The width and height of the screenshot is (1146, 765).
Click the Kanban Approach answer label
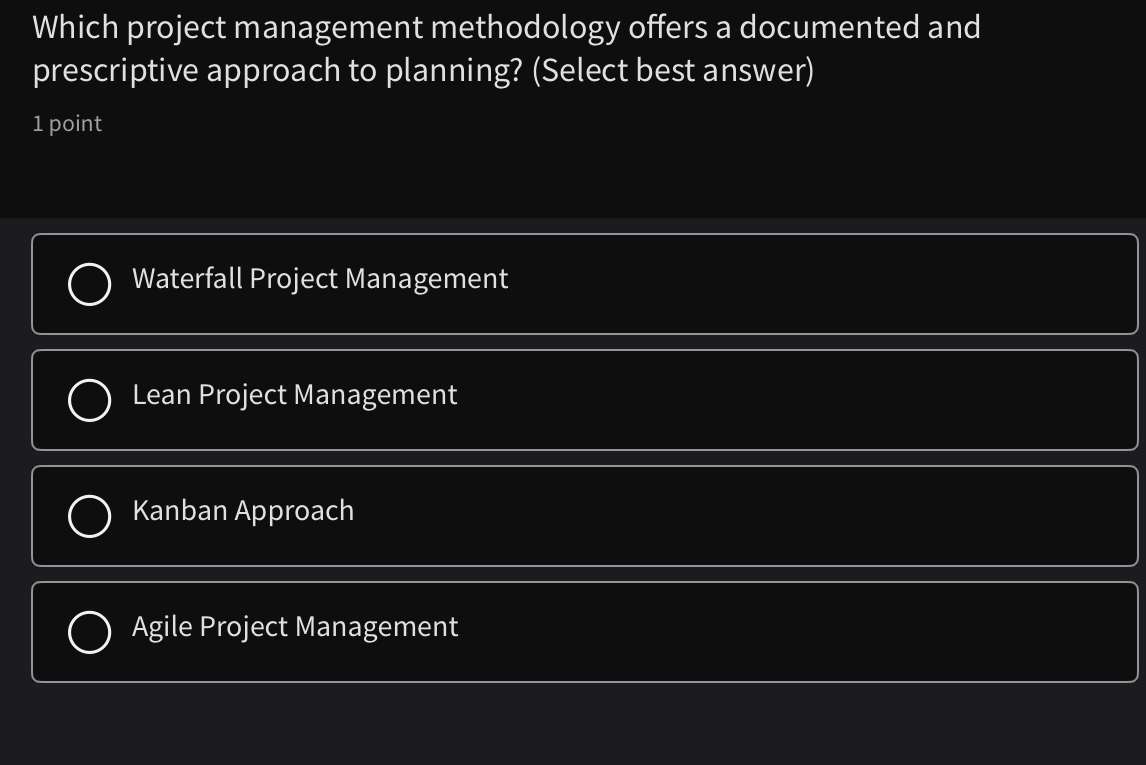(x=242, y=511)
